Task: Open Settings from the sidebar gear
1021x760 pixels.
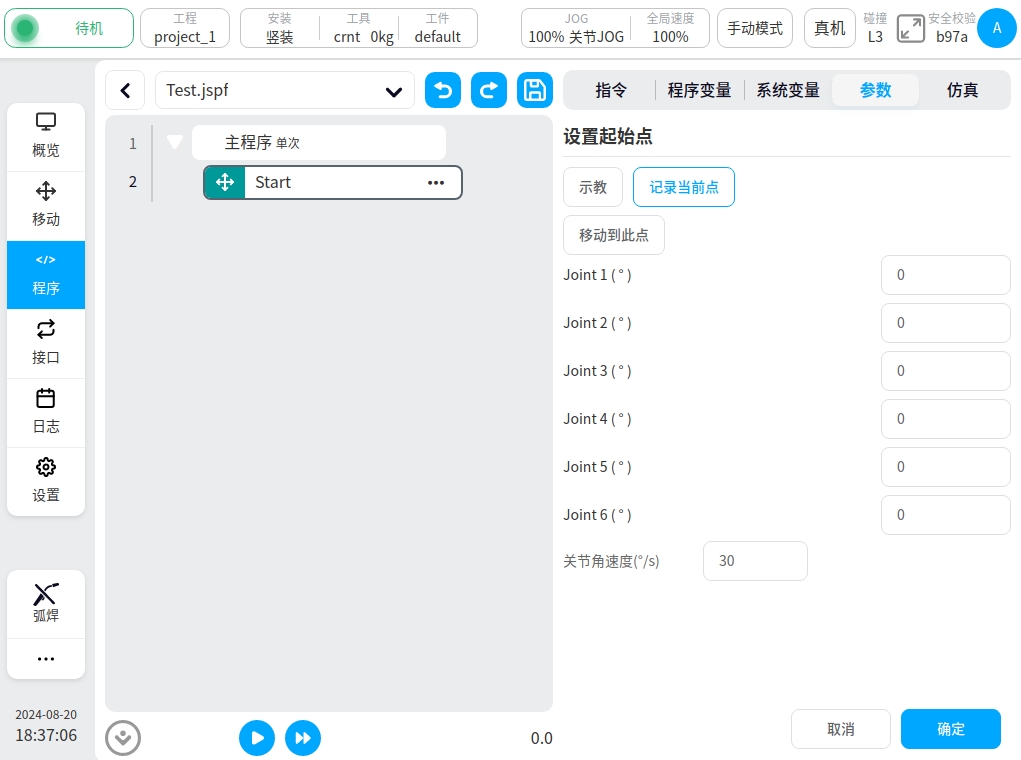Action: pyautogui.click(x=46, y=481)
